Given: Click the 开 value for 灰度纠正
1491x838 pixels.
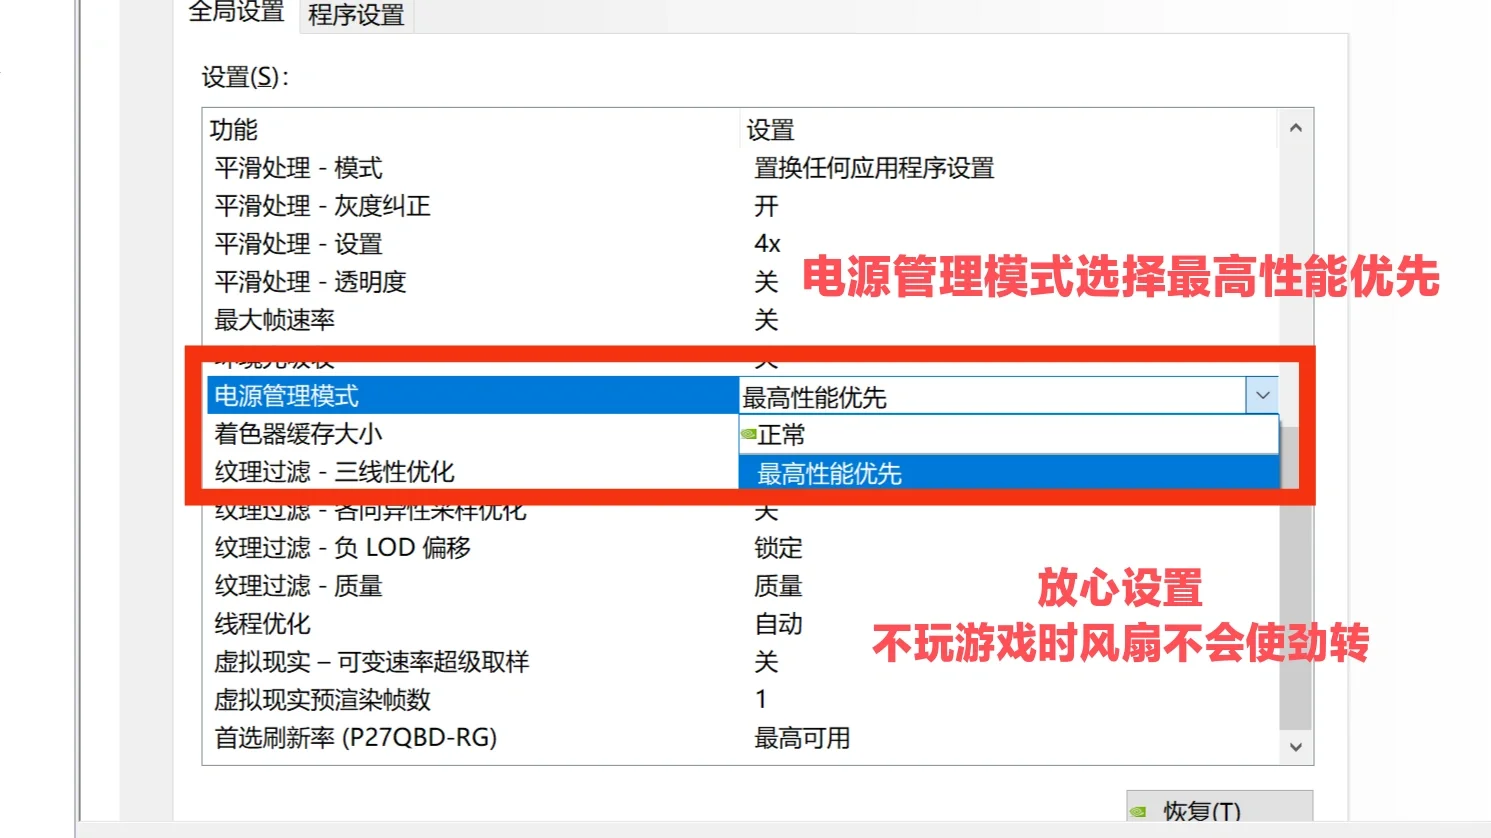Looking at the screenshot, I should tap(766, 206).
